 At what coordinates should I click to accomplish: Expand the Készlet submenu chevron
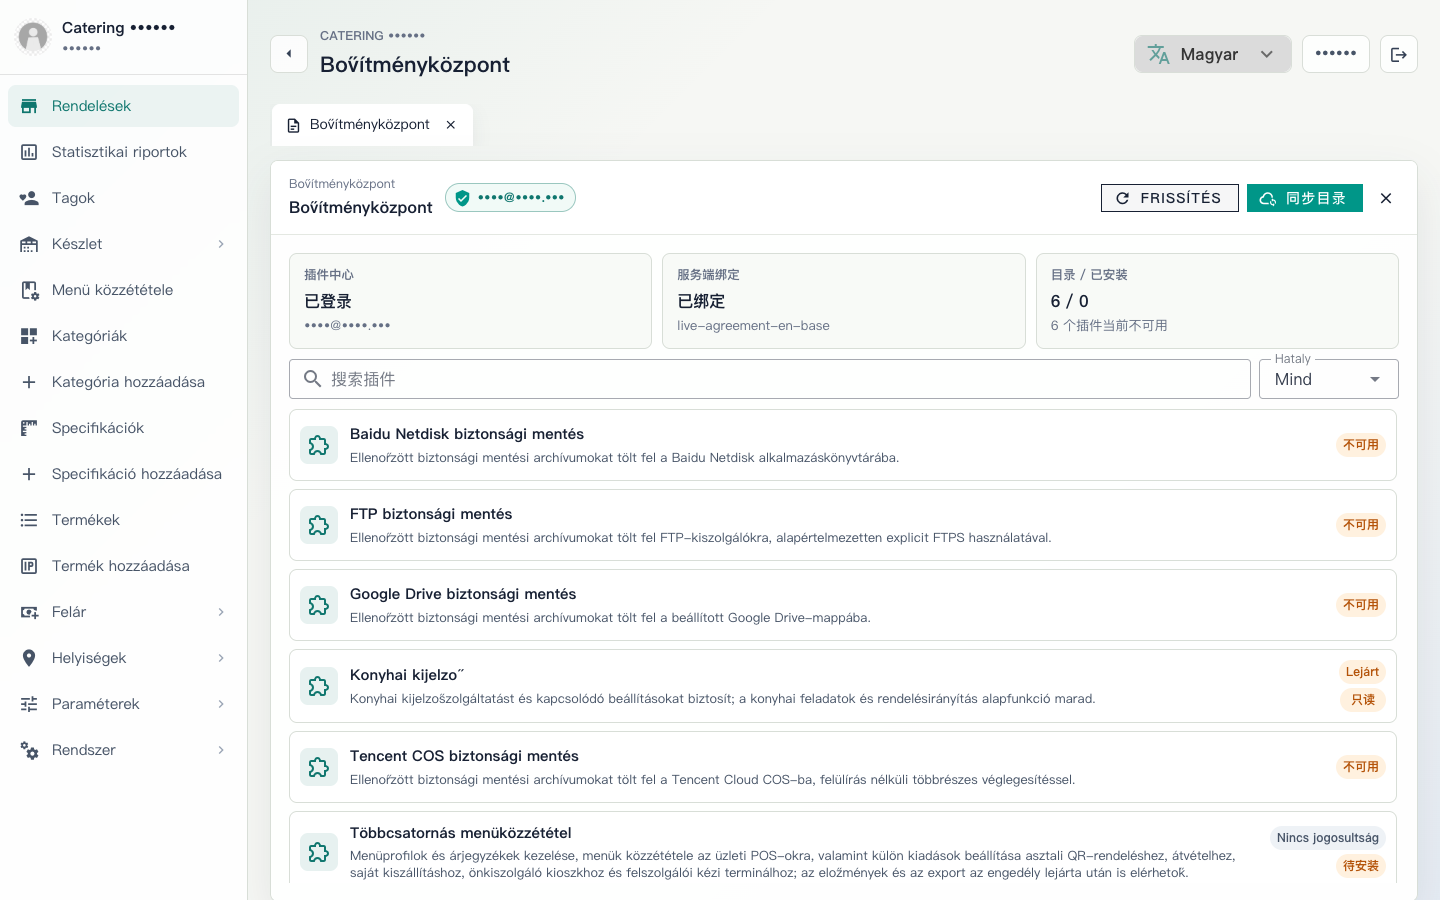(x=221, y=244)
